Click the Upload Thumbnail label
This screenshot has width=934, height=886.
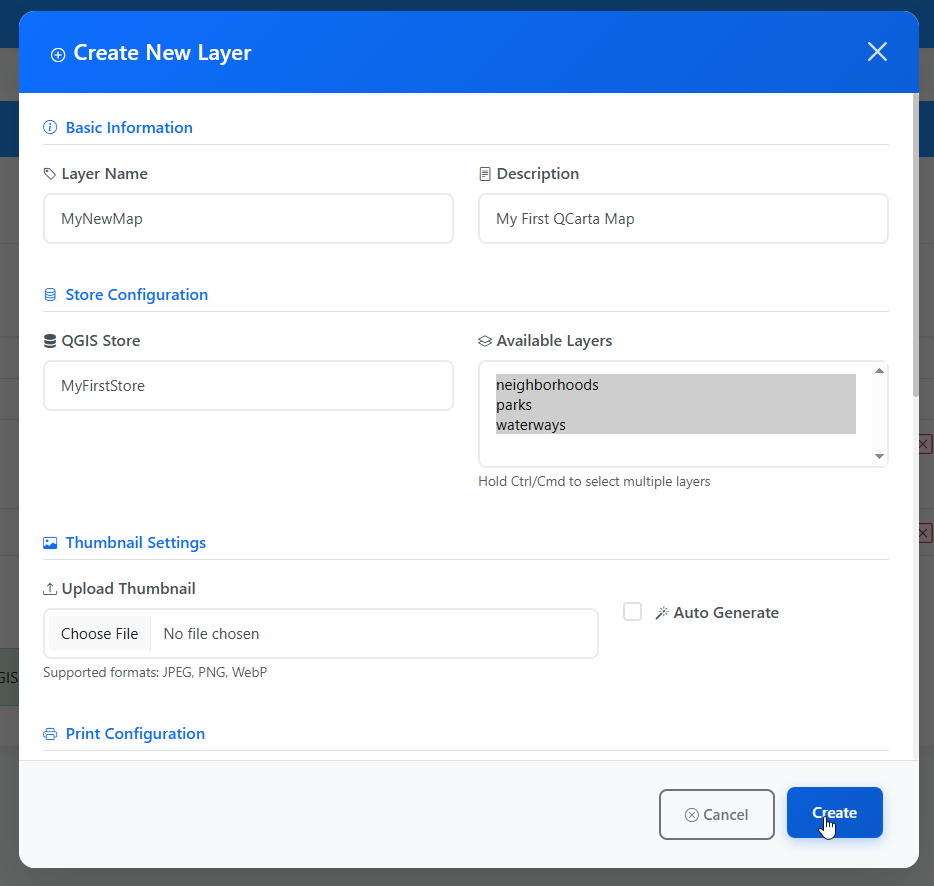(129, 589)
